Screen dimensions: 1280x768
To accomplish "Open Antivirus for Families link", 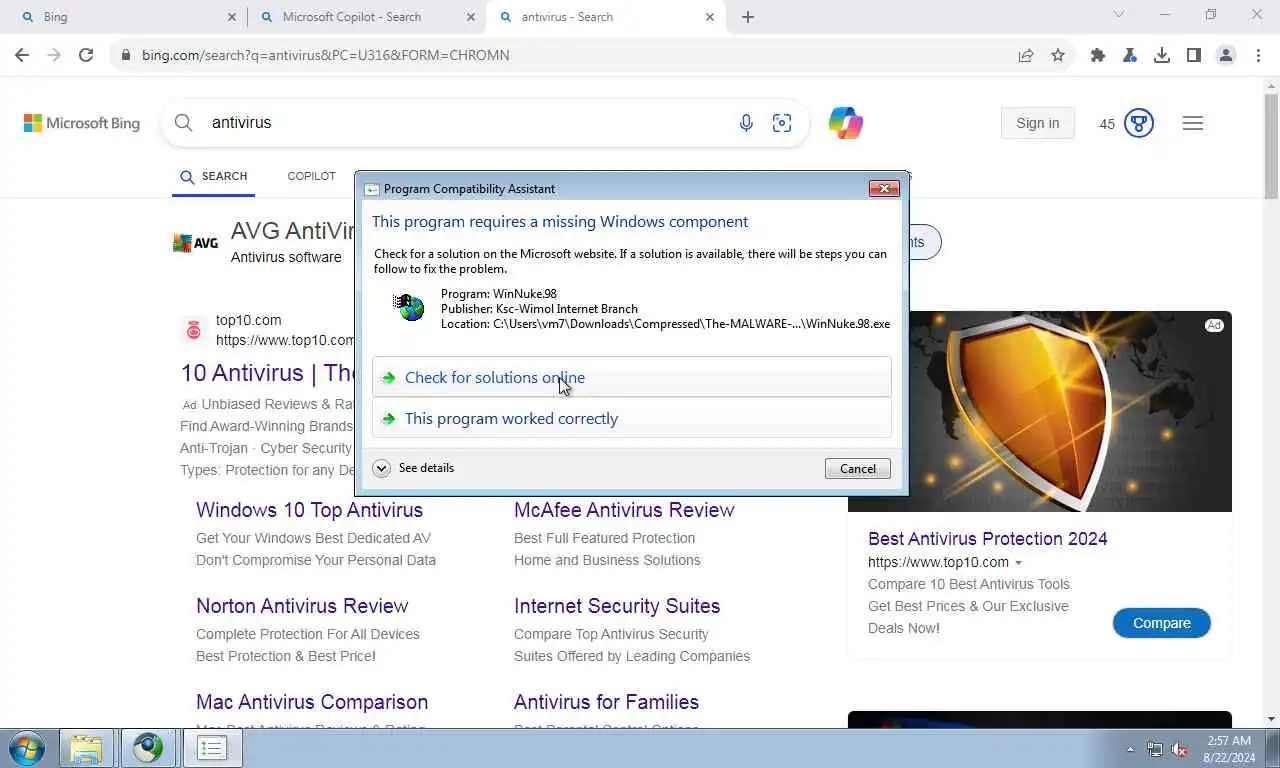I will pos(606,702).
